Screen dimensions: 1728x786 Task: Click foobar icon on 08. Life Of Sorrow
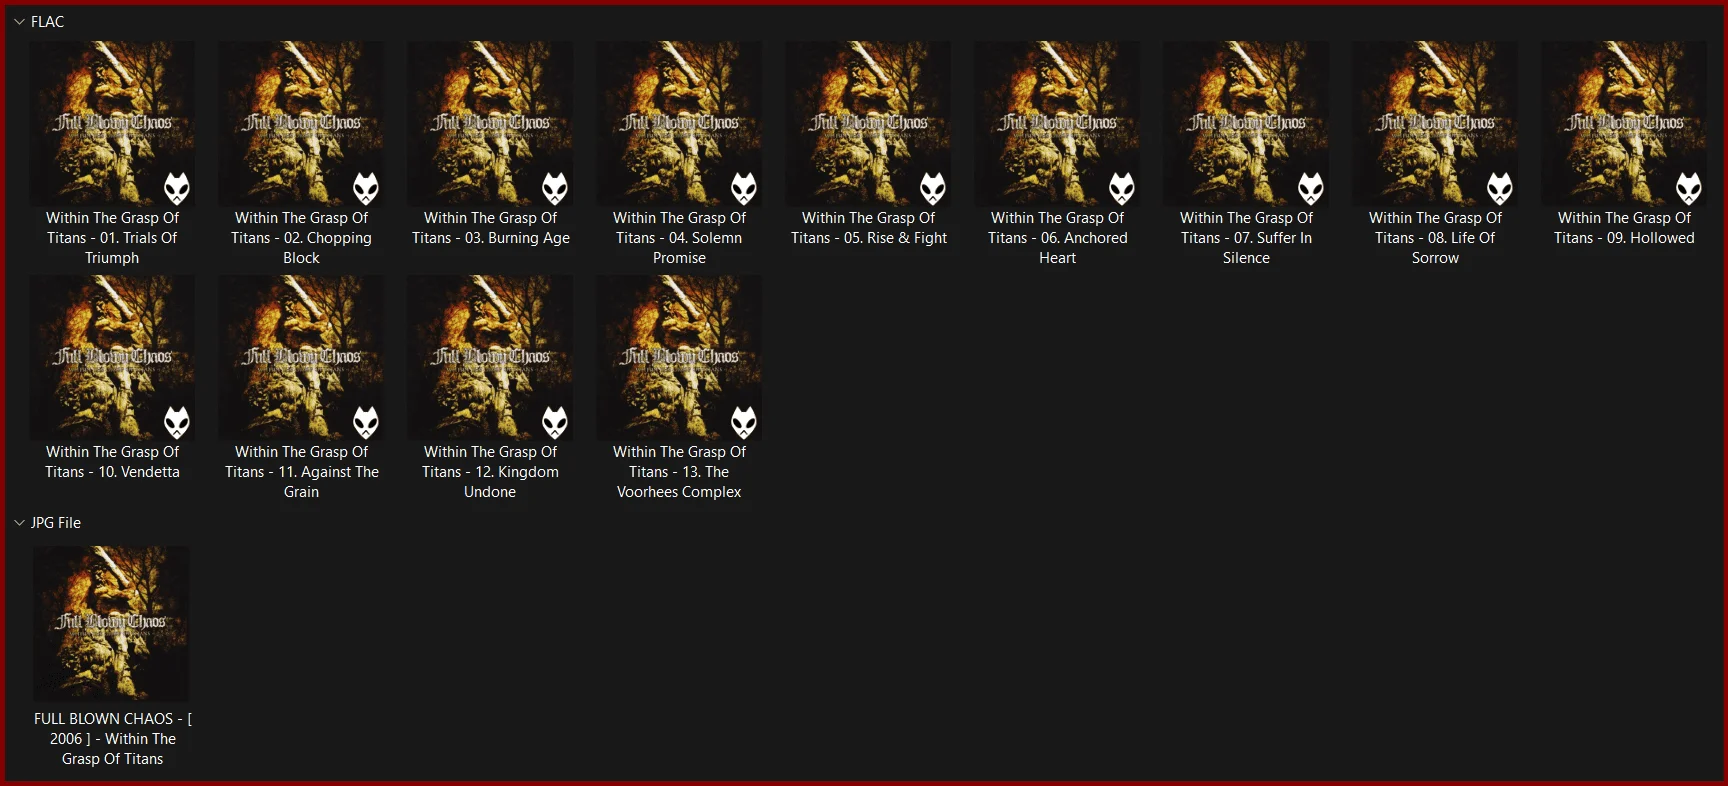[x=1500, y=188]
